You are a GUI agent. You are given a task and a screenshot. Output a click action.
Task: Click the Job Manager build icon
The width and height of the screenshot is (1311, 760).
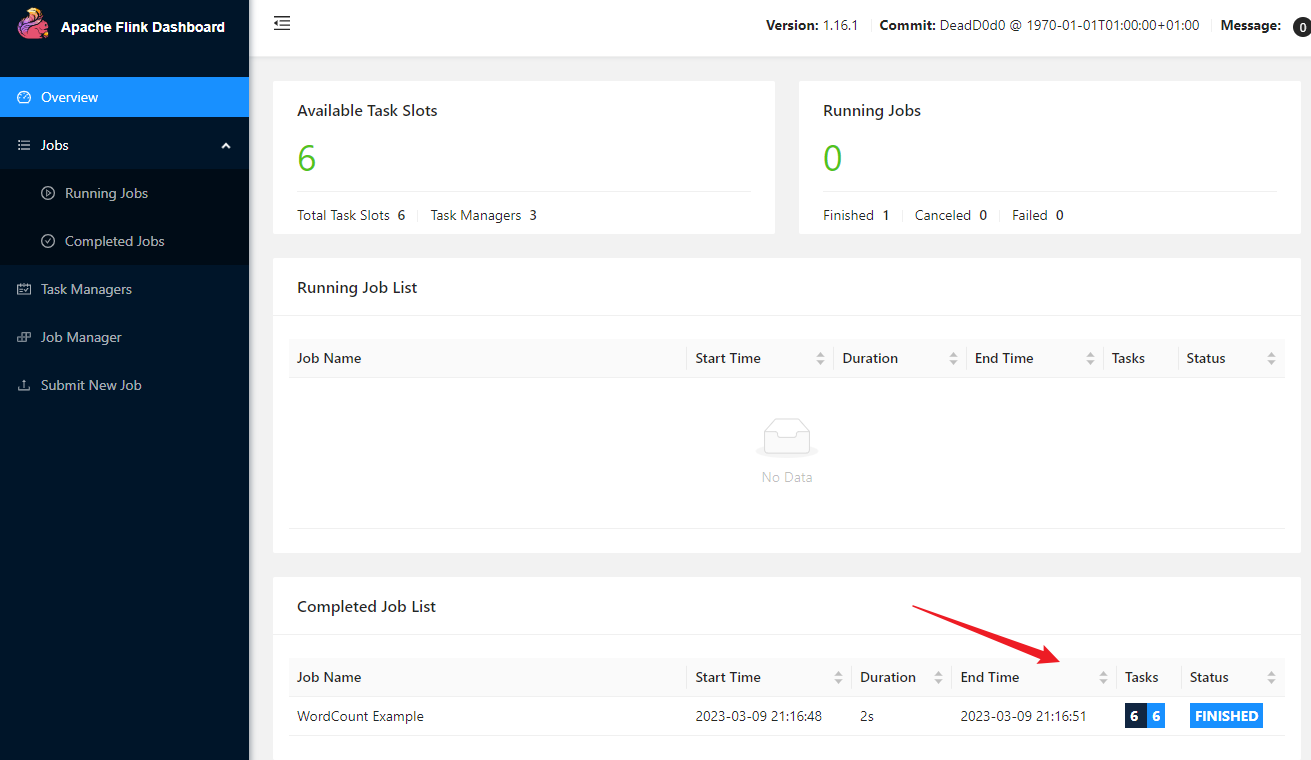25,337
